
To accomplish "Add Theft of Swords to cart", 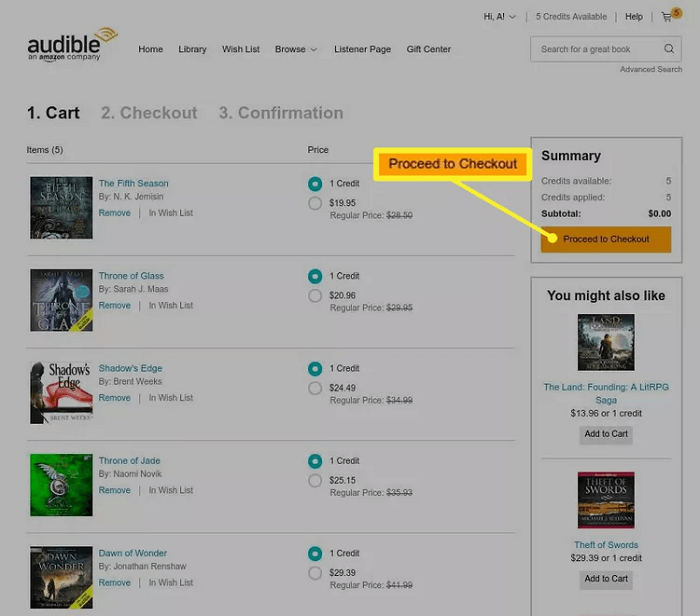I will click(606, 579).
